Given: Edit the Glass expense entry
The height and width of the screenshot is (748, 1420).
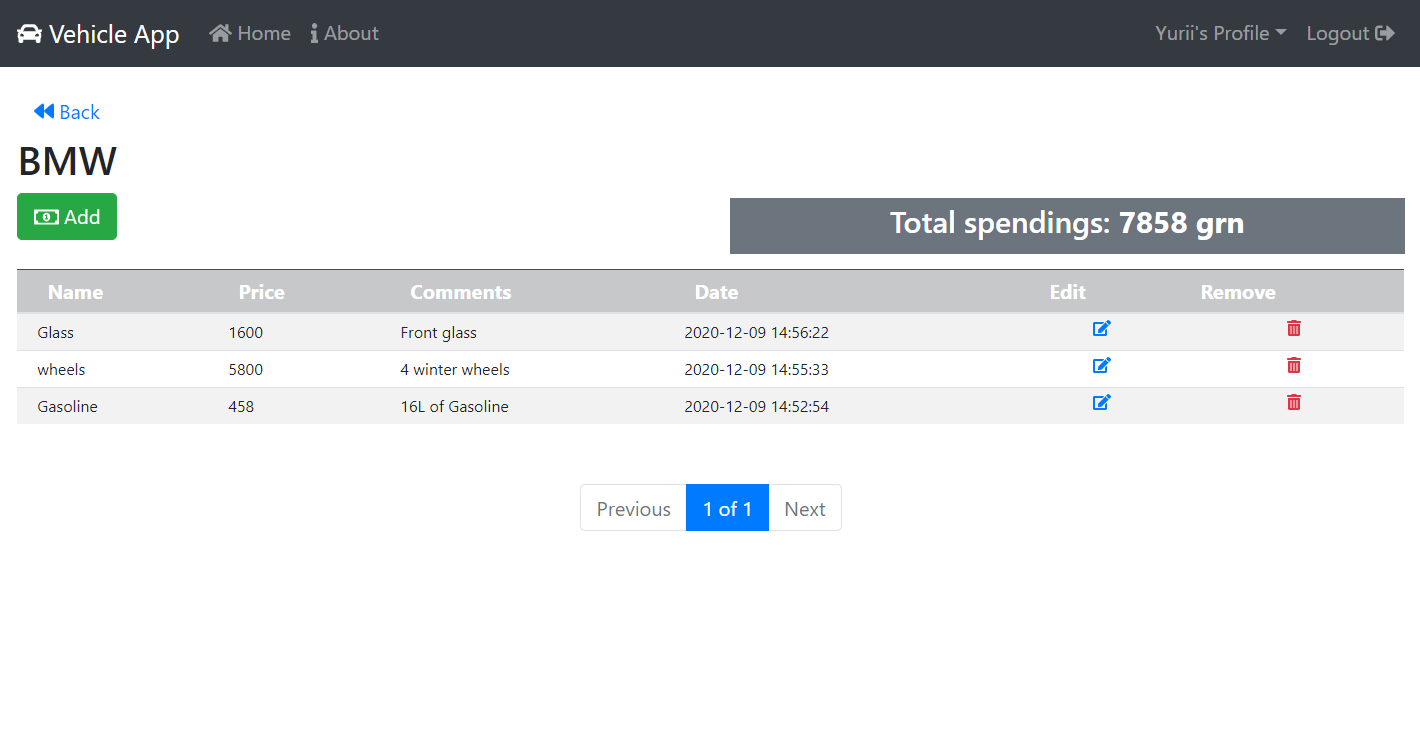Looking at the screenshot, I should [1101, 328].
